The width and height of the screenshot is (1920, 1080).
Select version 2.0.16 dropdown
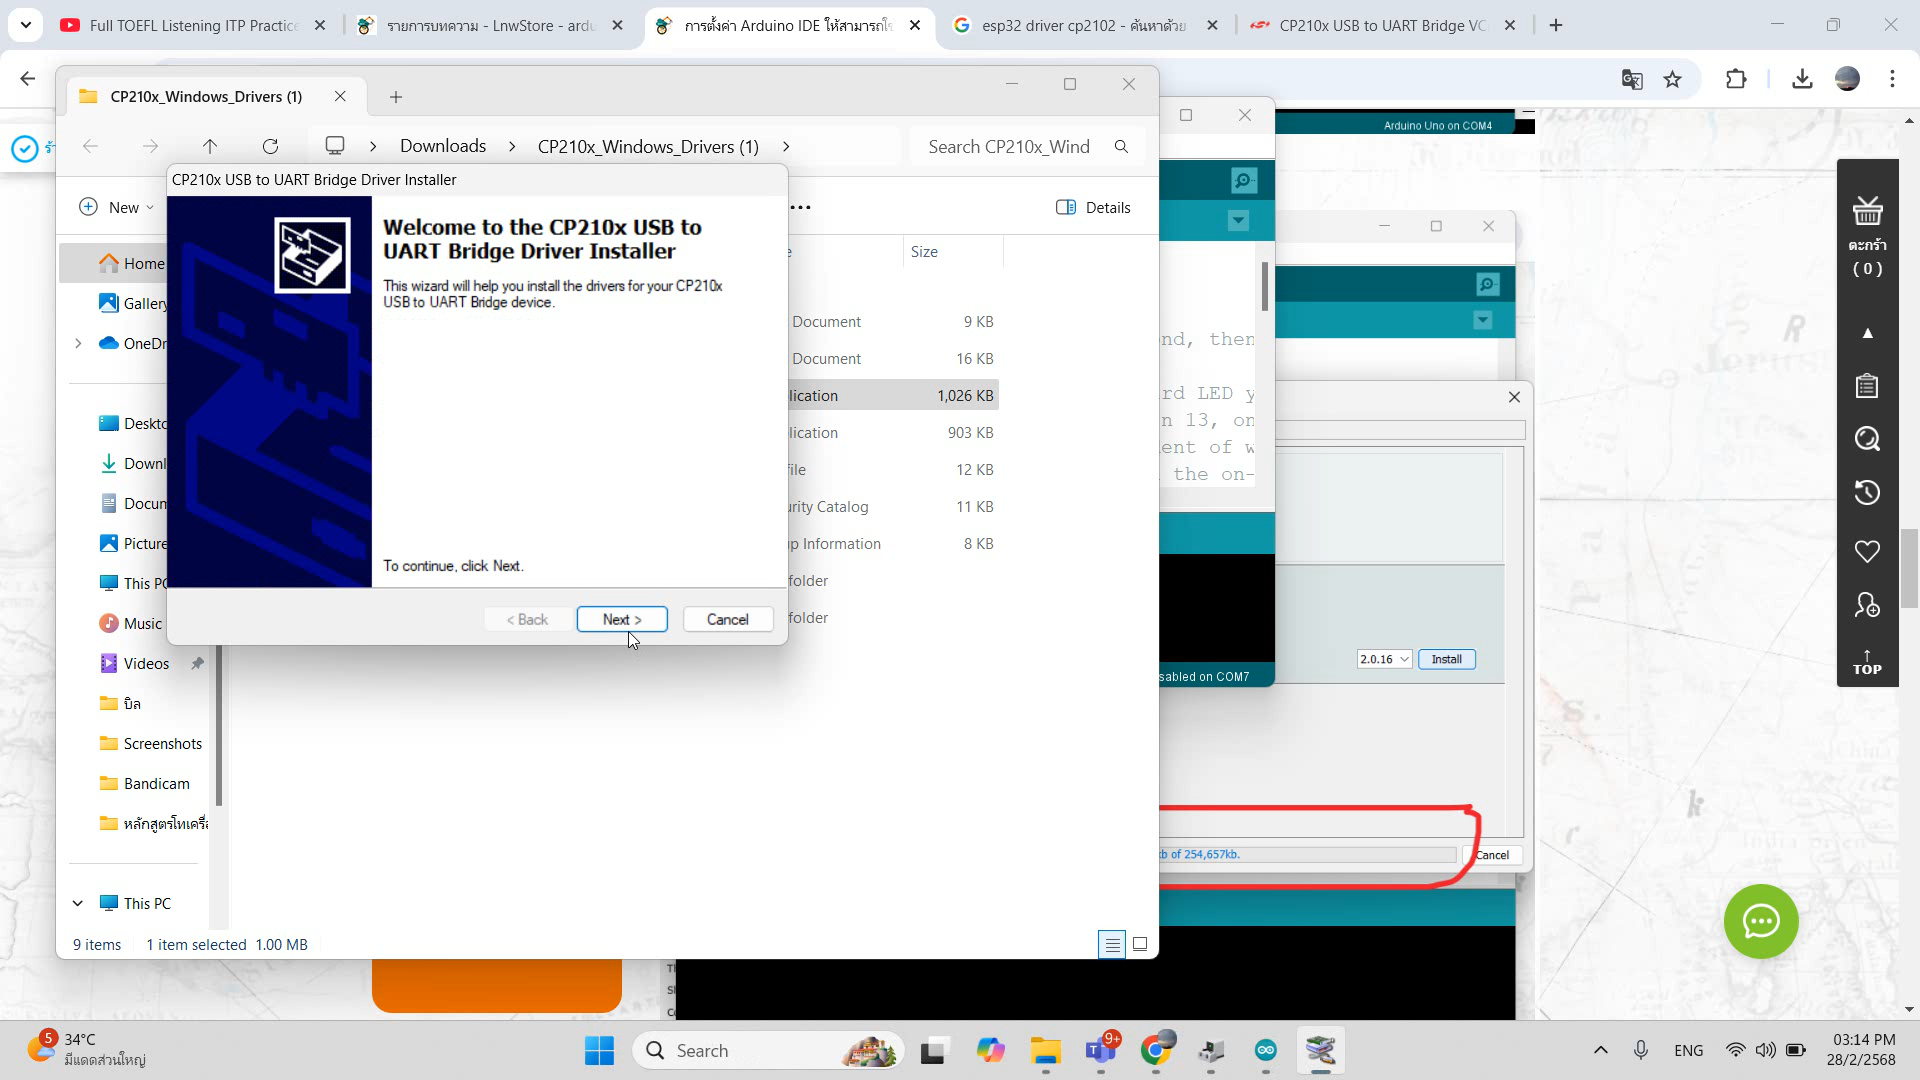click(x=1384, y=659)
